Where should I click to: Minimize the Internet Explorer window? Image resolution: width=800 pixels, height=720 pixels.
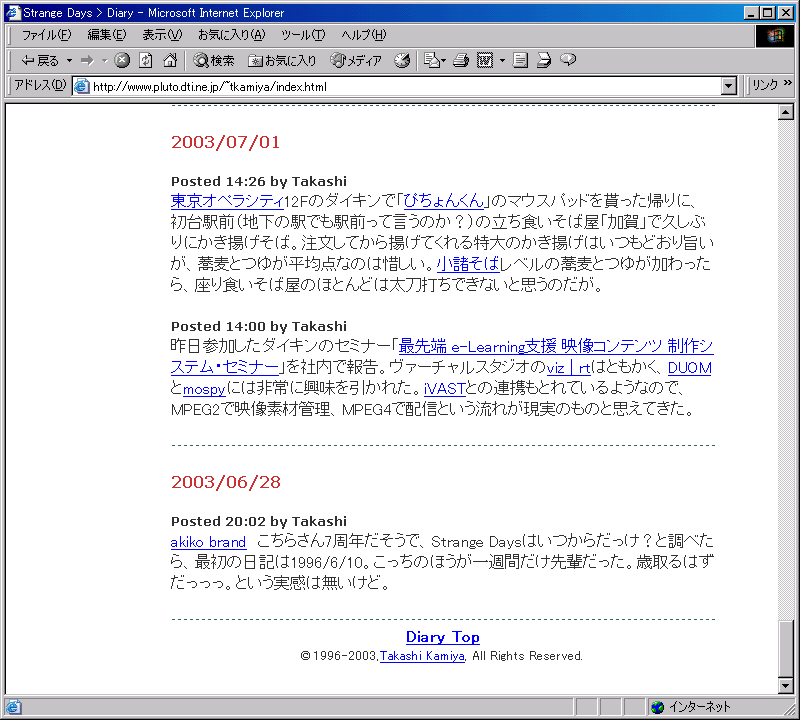pos(751,13)
